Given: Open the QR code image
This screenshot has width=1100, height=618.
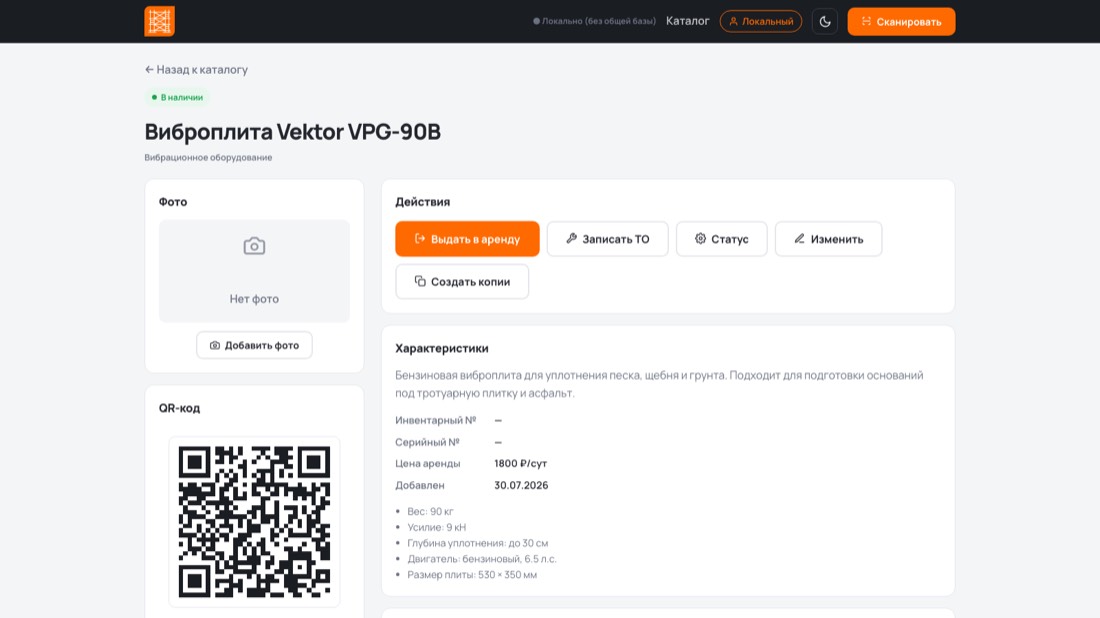Looking at the screenshot, I should coord(254,522).
